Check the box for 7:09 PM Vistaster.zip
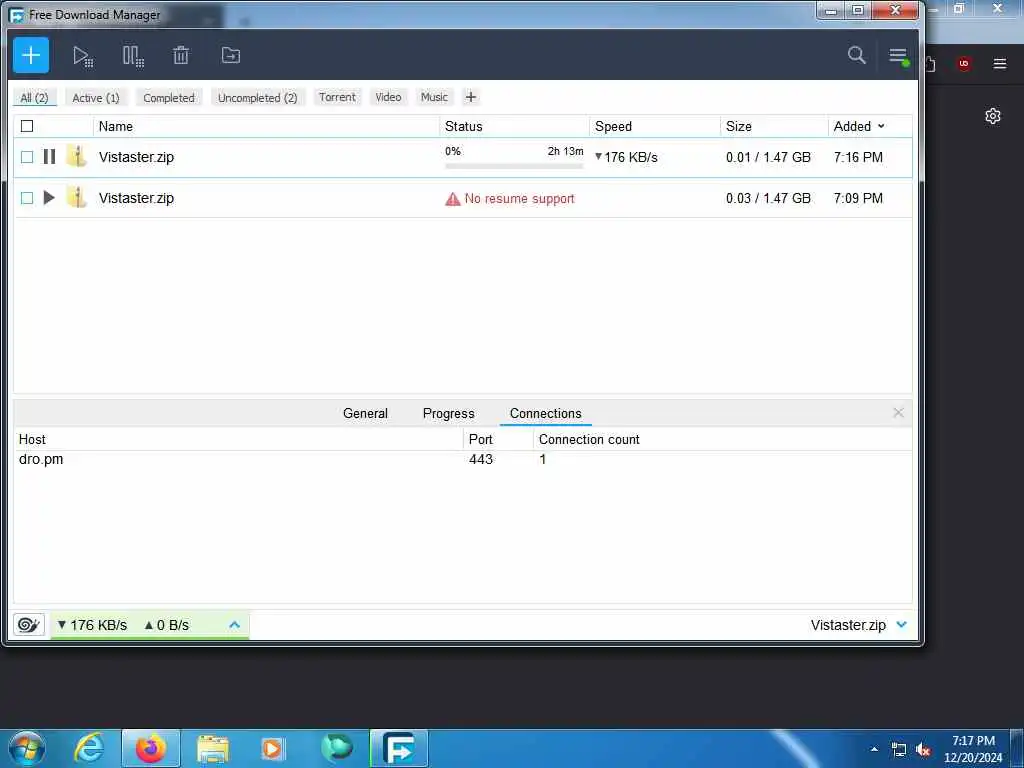Image resolution: width=1024 pixels, height=768 pixels. [27, 197]
